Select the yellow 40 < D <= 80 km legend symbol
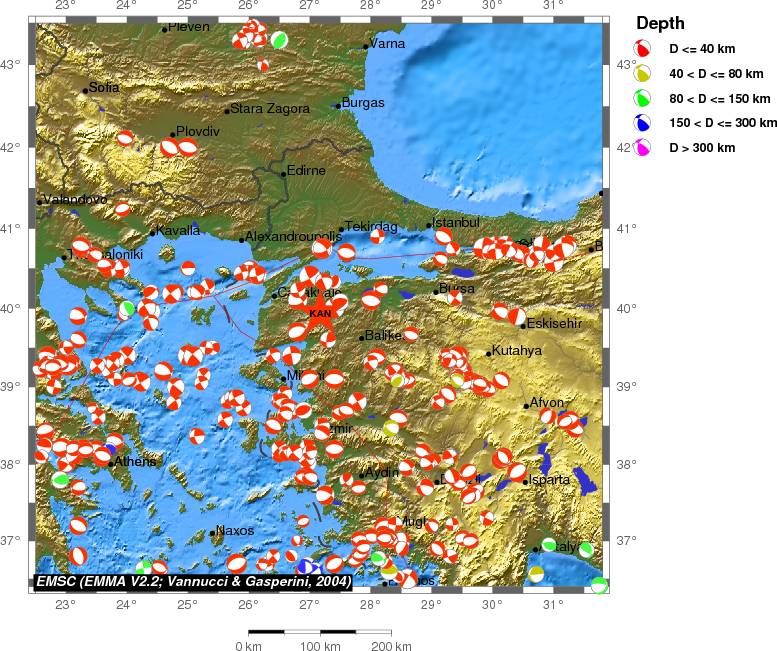The height and width of the screenshot is (651, 777). 645,73
